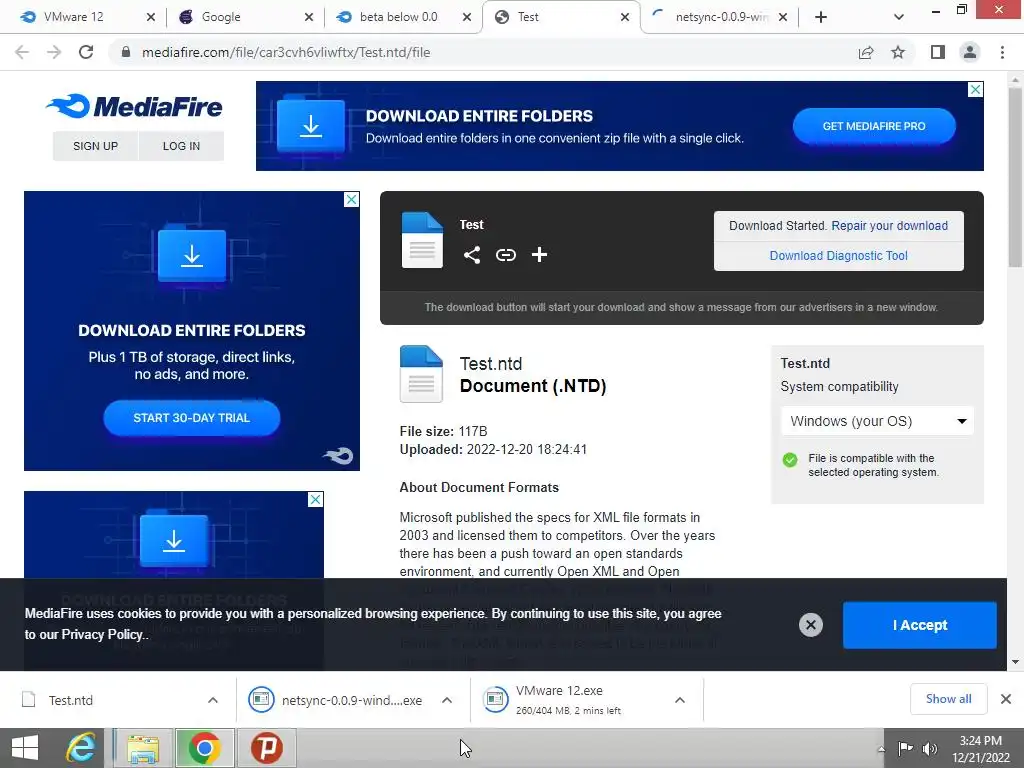This screenshot has height=768, width=1024.
Task: Click the volume speaker tray icon
Action: coord(930,748)
